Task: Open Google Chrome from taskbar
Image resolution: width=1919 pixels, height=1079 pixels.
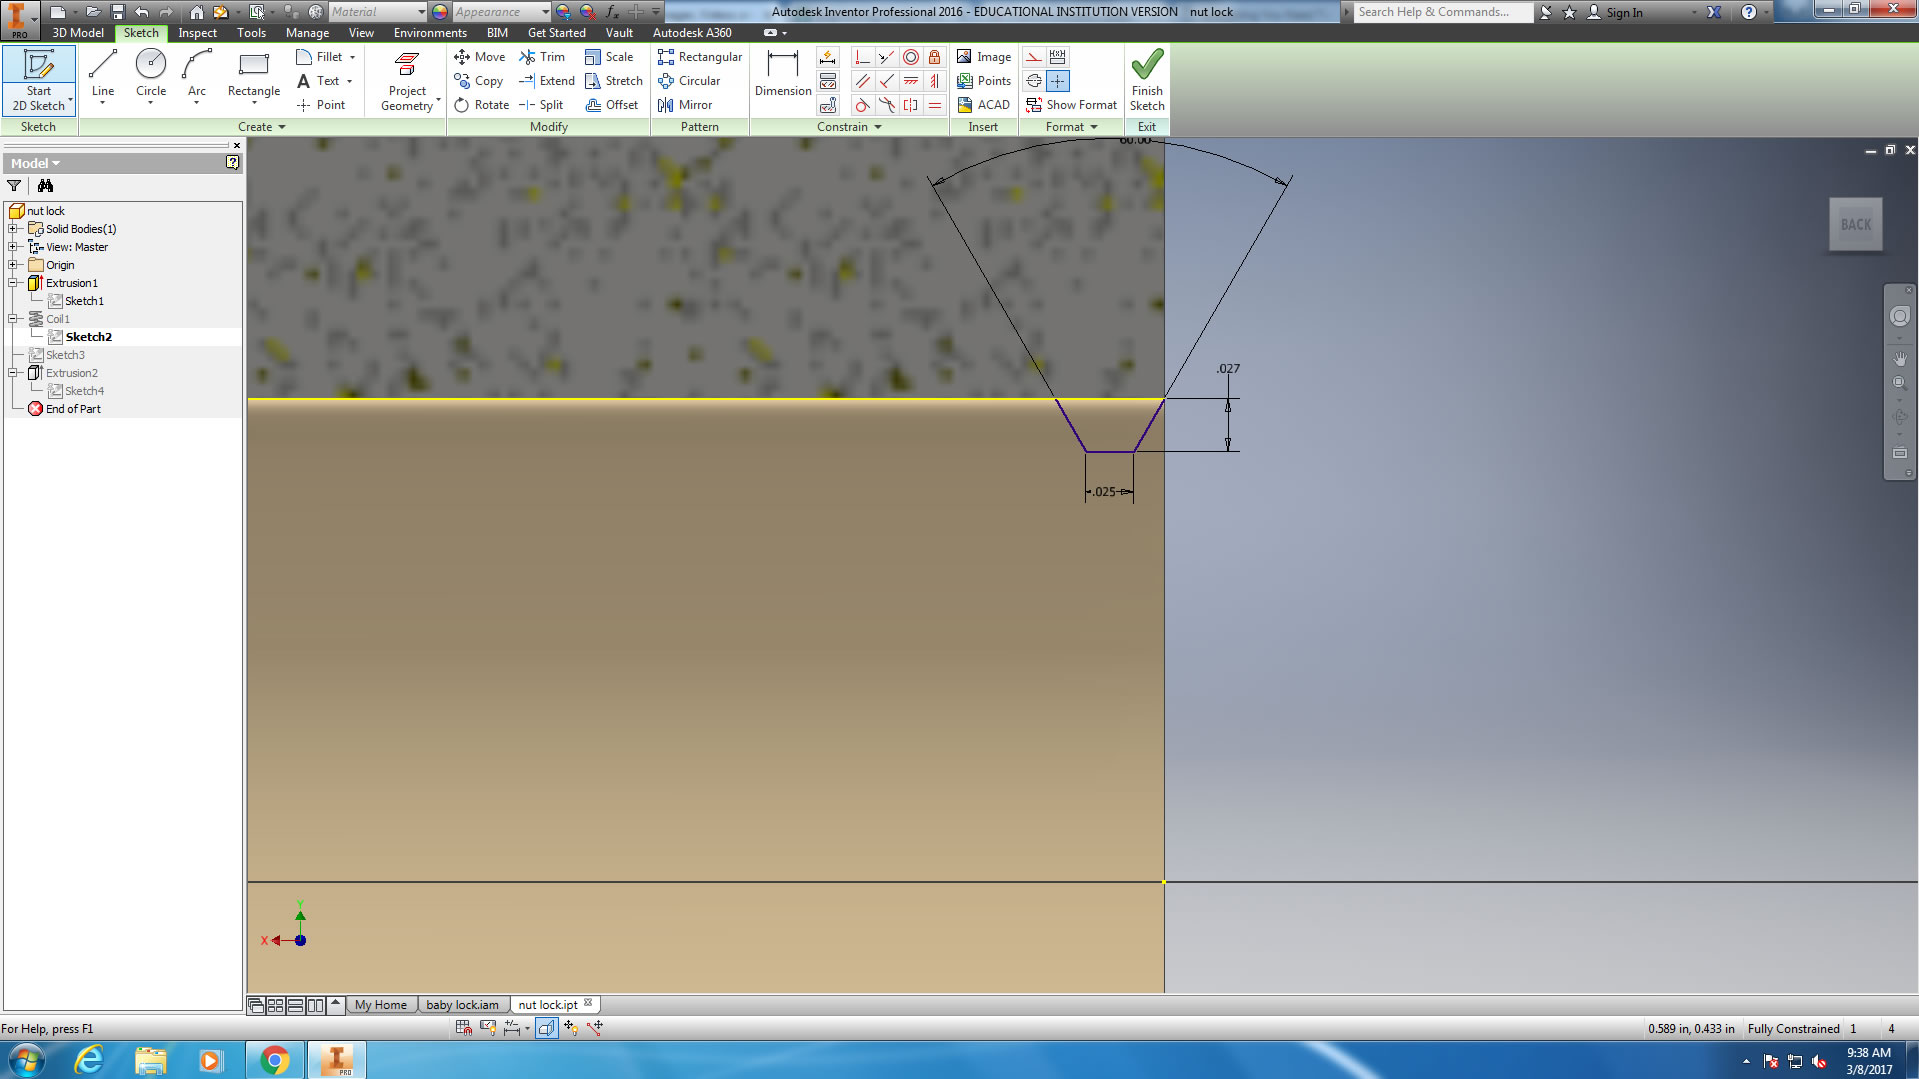Action: point(274,1060)
